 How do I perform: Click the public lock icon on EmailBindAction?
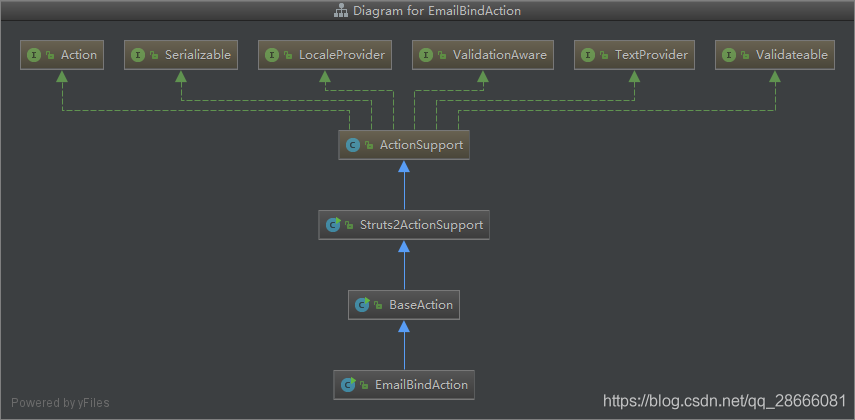(364, 385)
